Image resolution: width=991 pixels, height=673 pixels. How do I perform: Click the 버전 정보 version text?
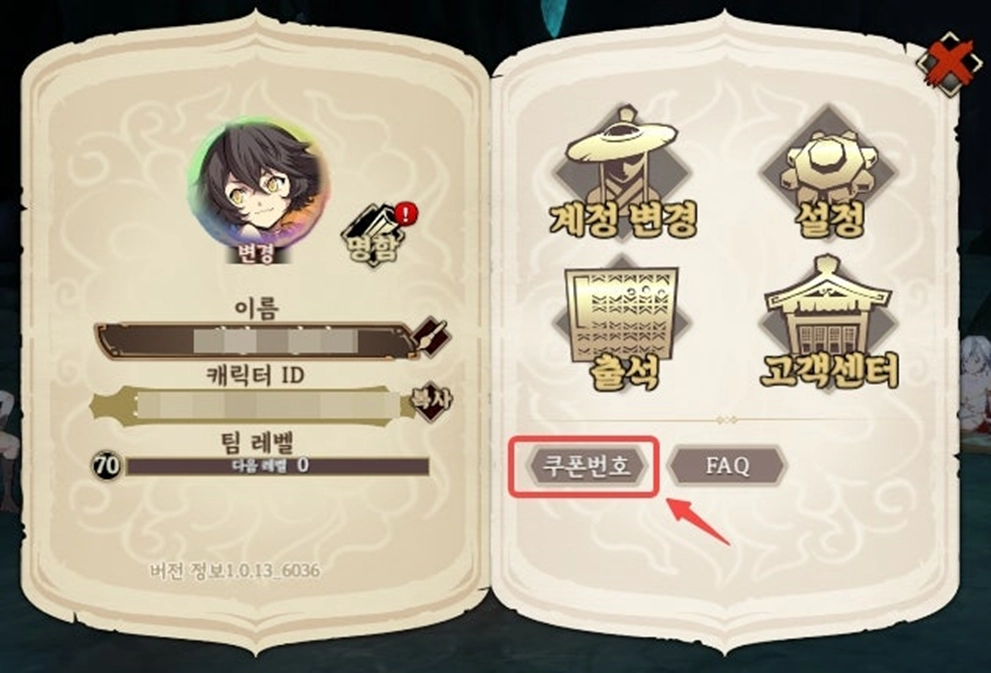pos(234,571)
